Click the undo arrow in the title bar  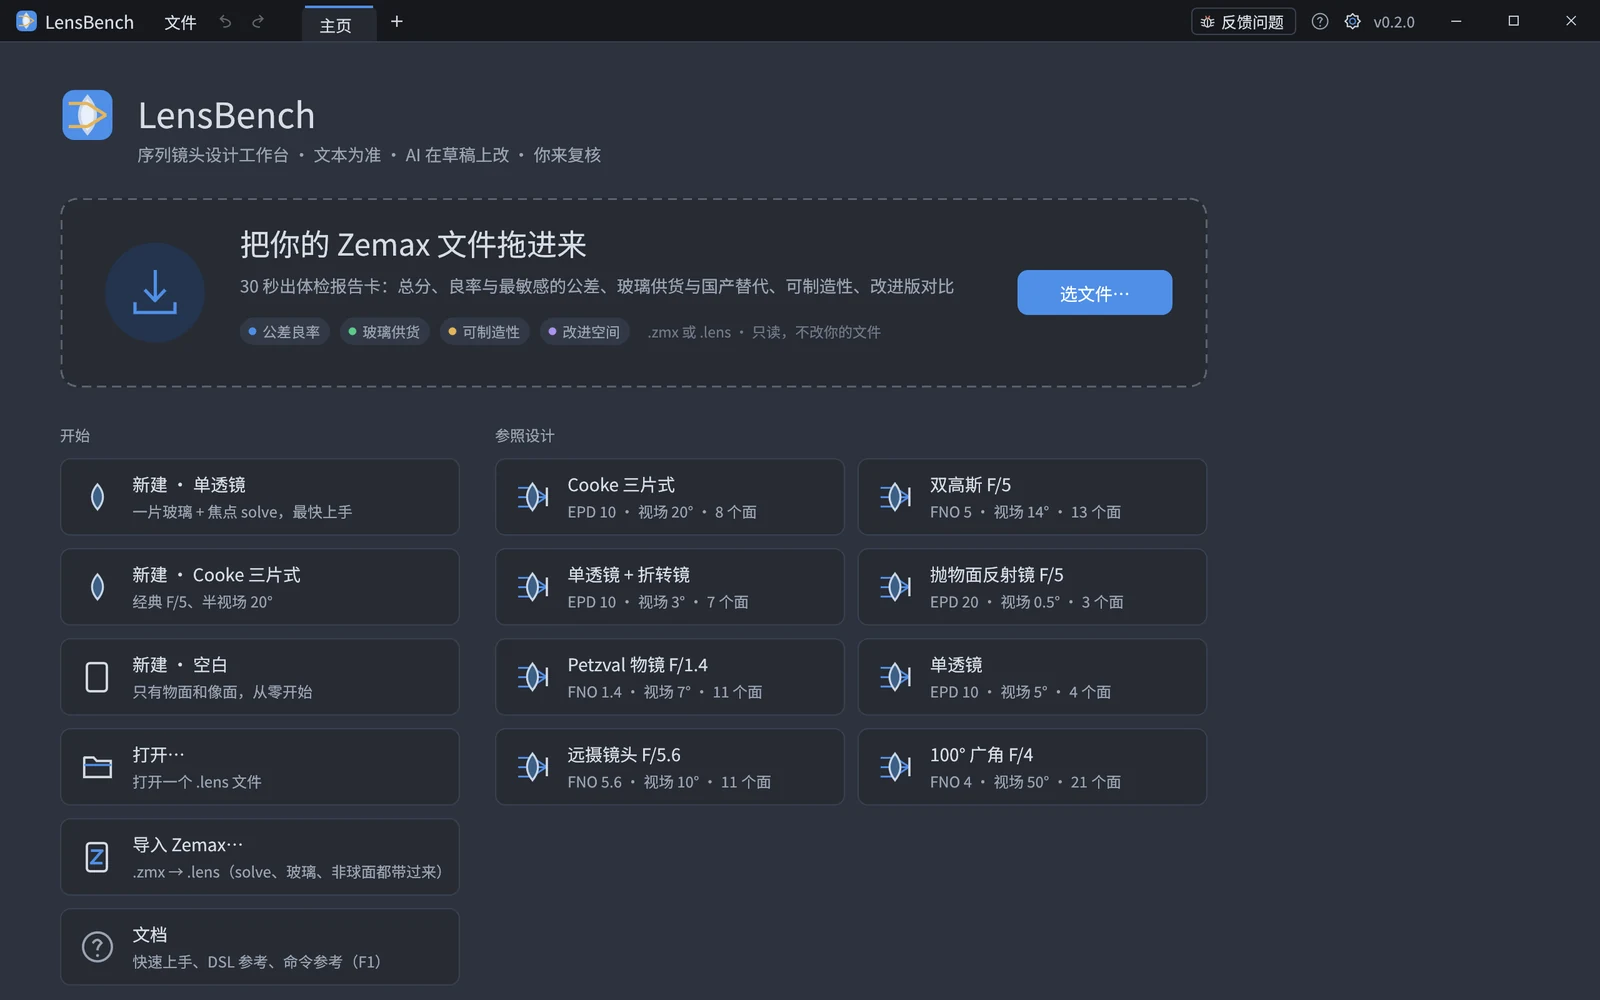coord(225,22)
